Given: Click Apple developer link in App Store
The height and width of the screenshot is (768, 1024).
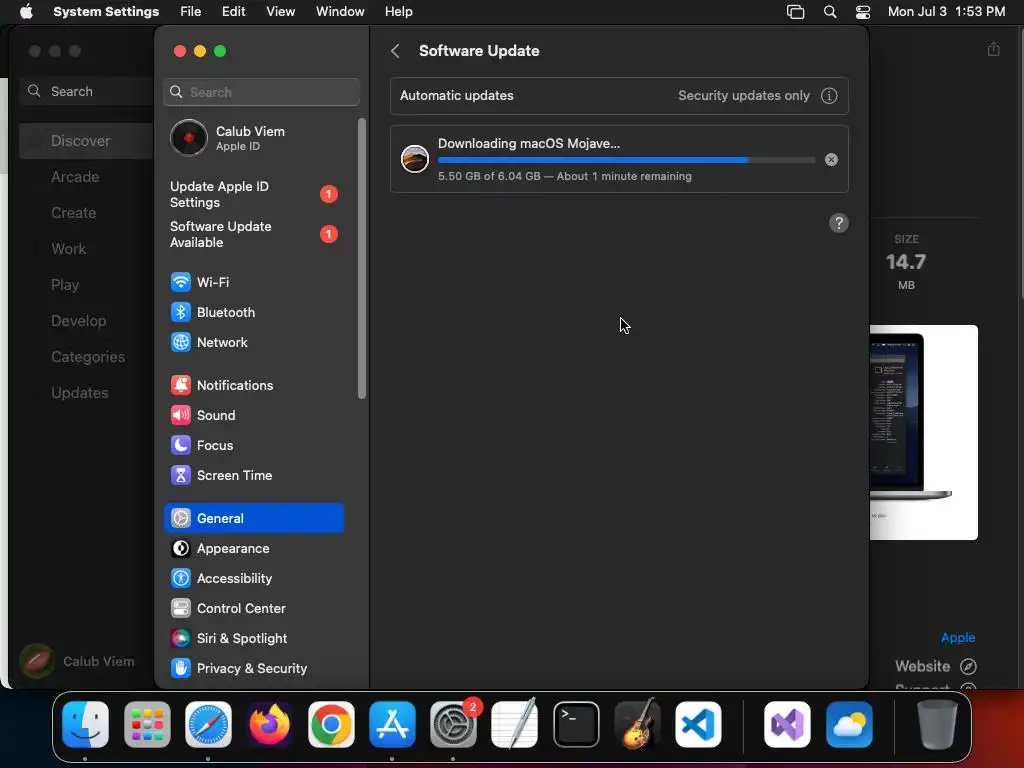Looking at the screenshot, I should pos(957,637).
